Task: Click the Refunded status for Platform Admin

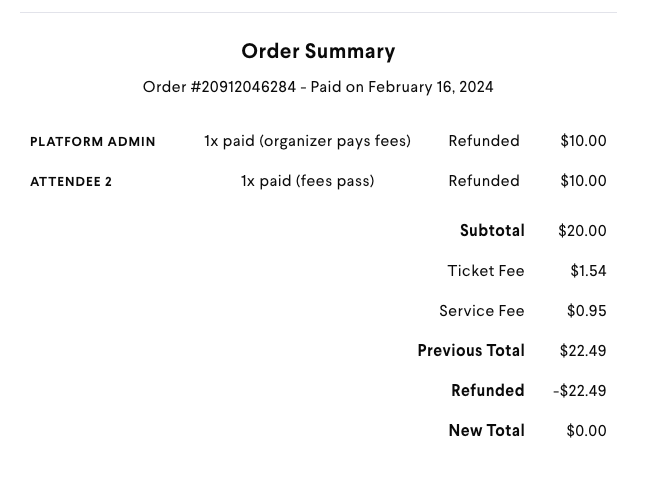Action: point(484,141)
